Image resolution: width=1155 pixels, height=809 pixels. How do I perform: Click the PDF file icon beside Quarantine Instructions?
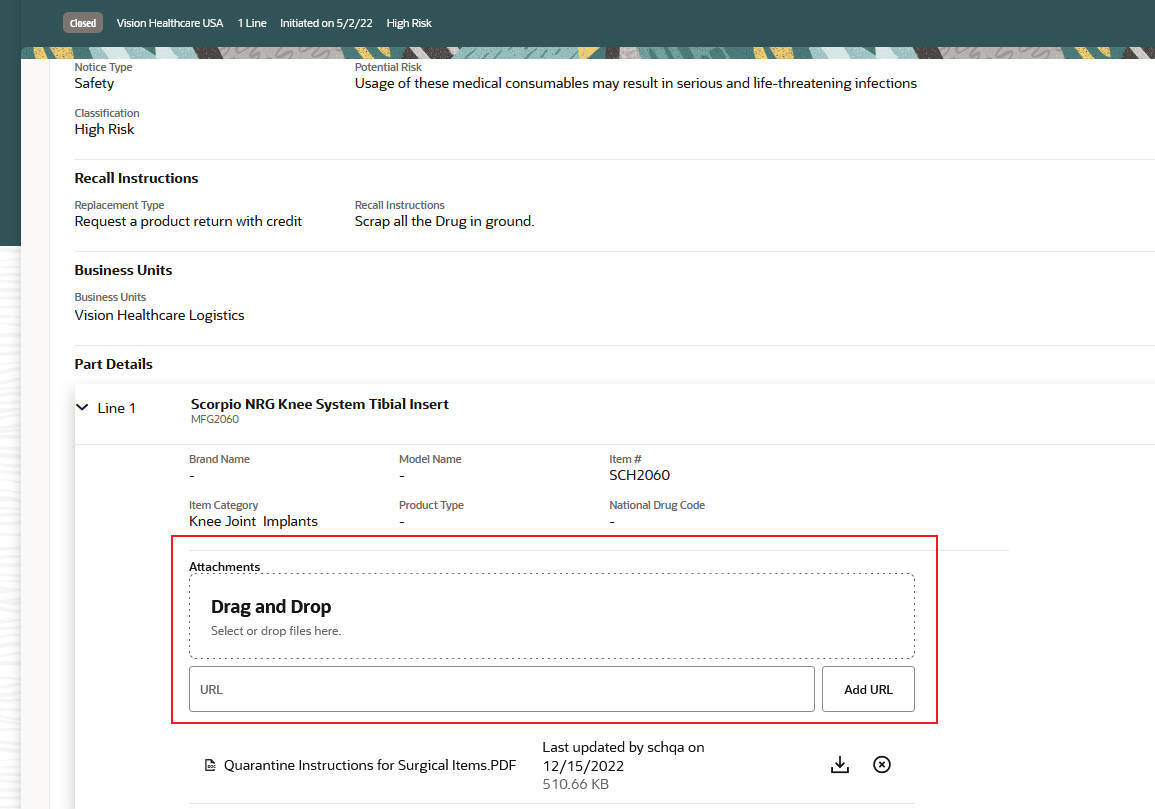210,766
